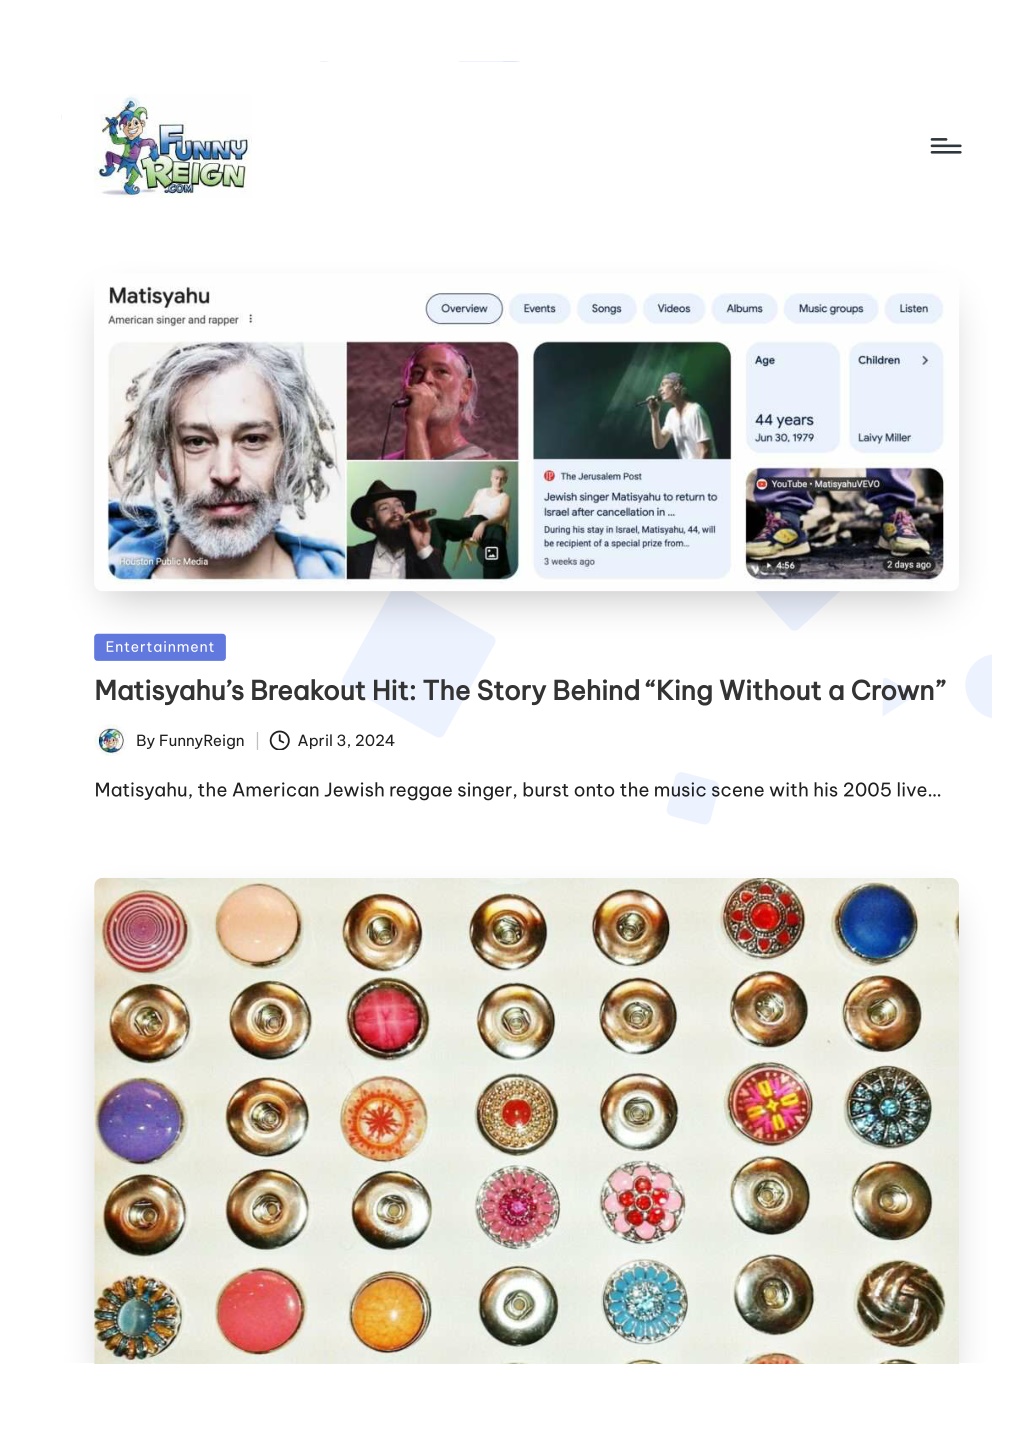Click the Entertainment category tag
Viewport: 1024px width, 1449px height.
coord(160,647)
